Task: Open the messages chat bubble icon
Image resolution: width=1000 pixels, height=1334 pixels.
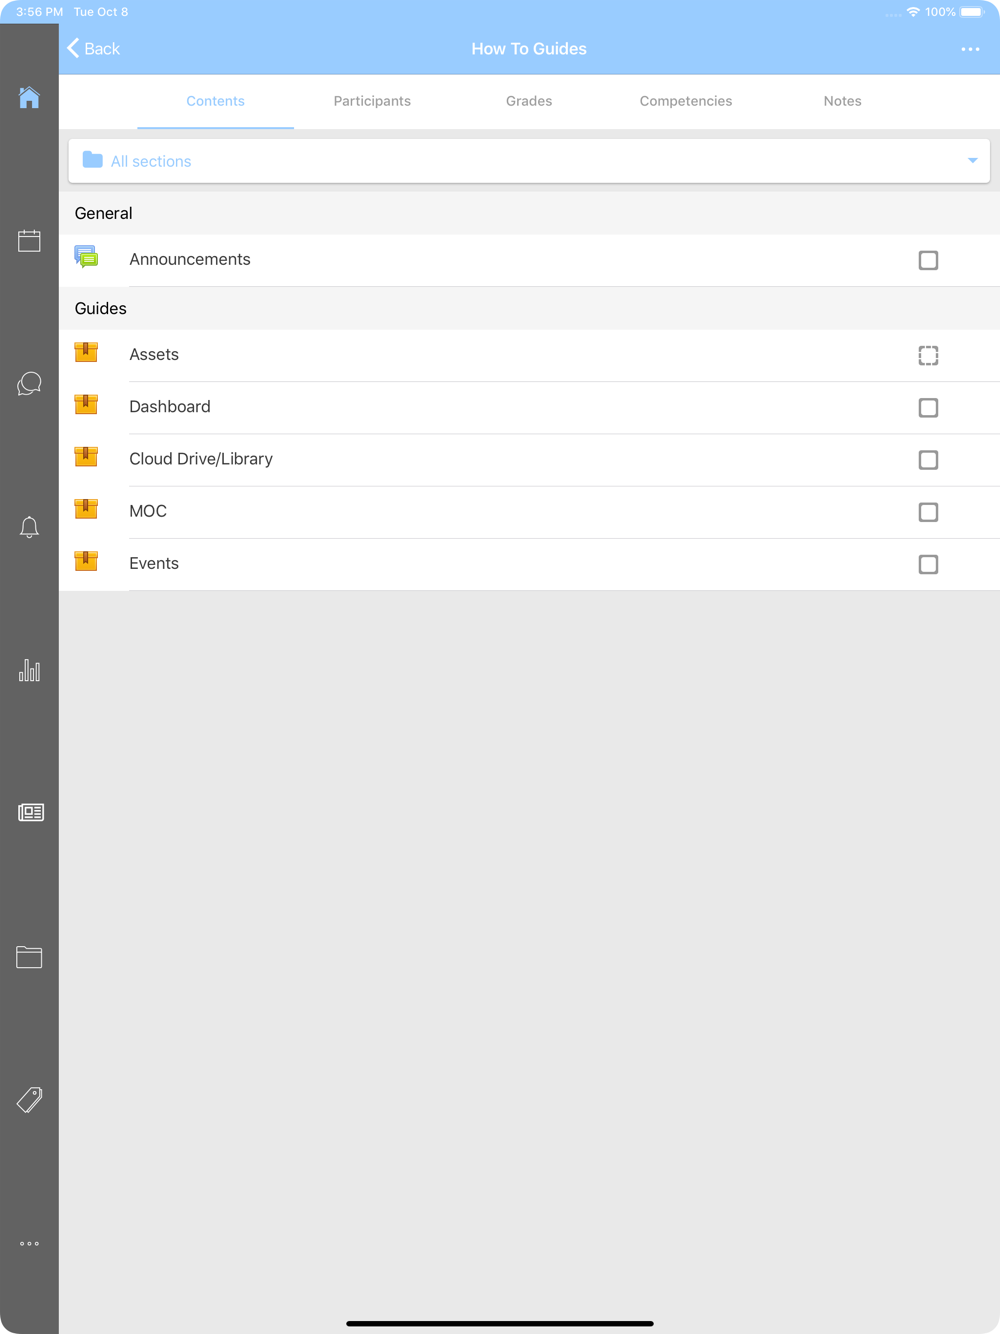Action: (29, 384)
